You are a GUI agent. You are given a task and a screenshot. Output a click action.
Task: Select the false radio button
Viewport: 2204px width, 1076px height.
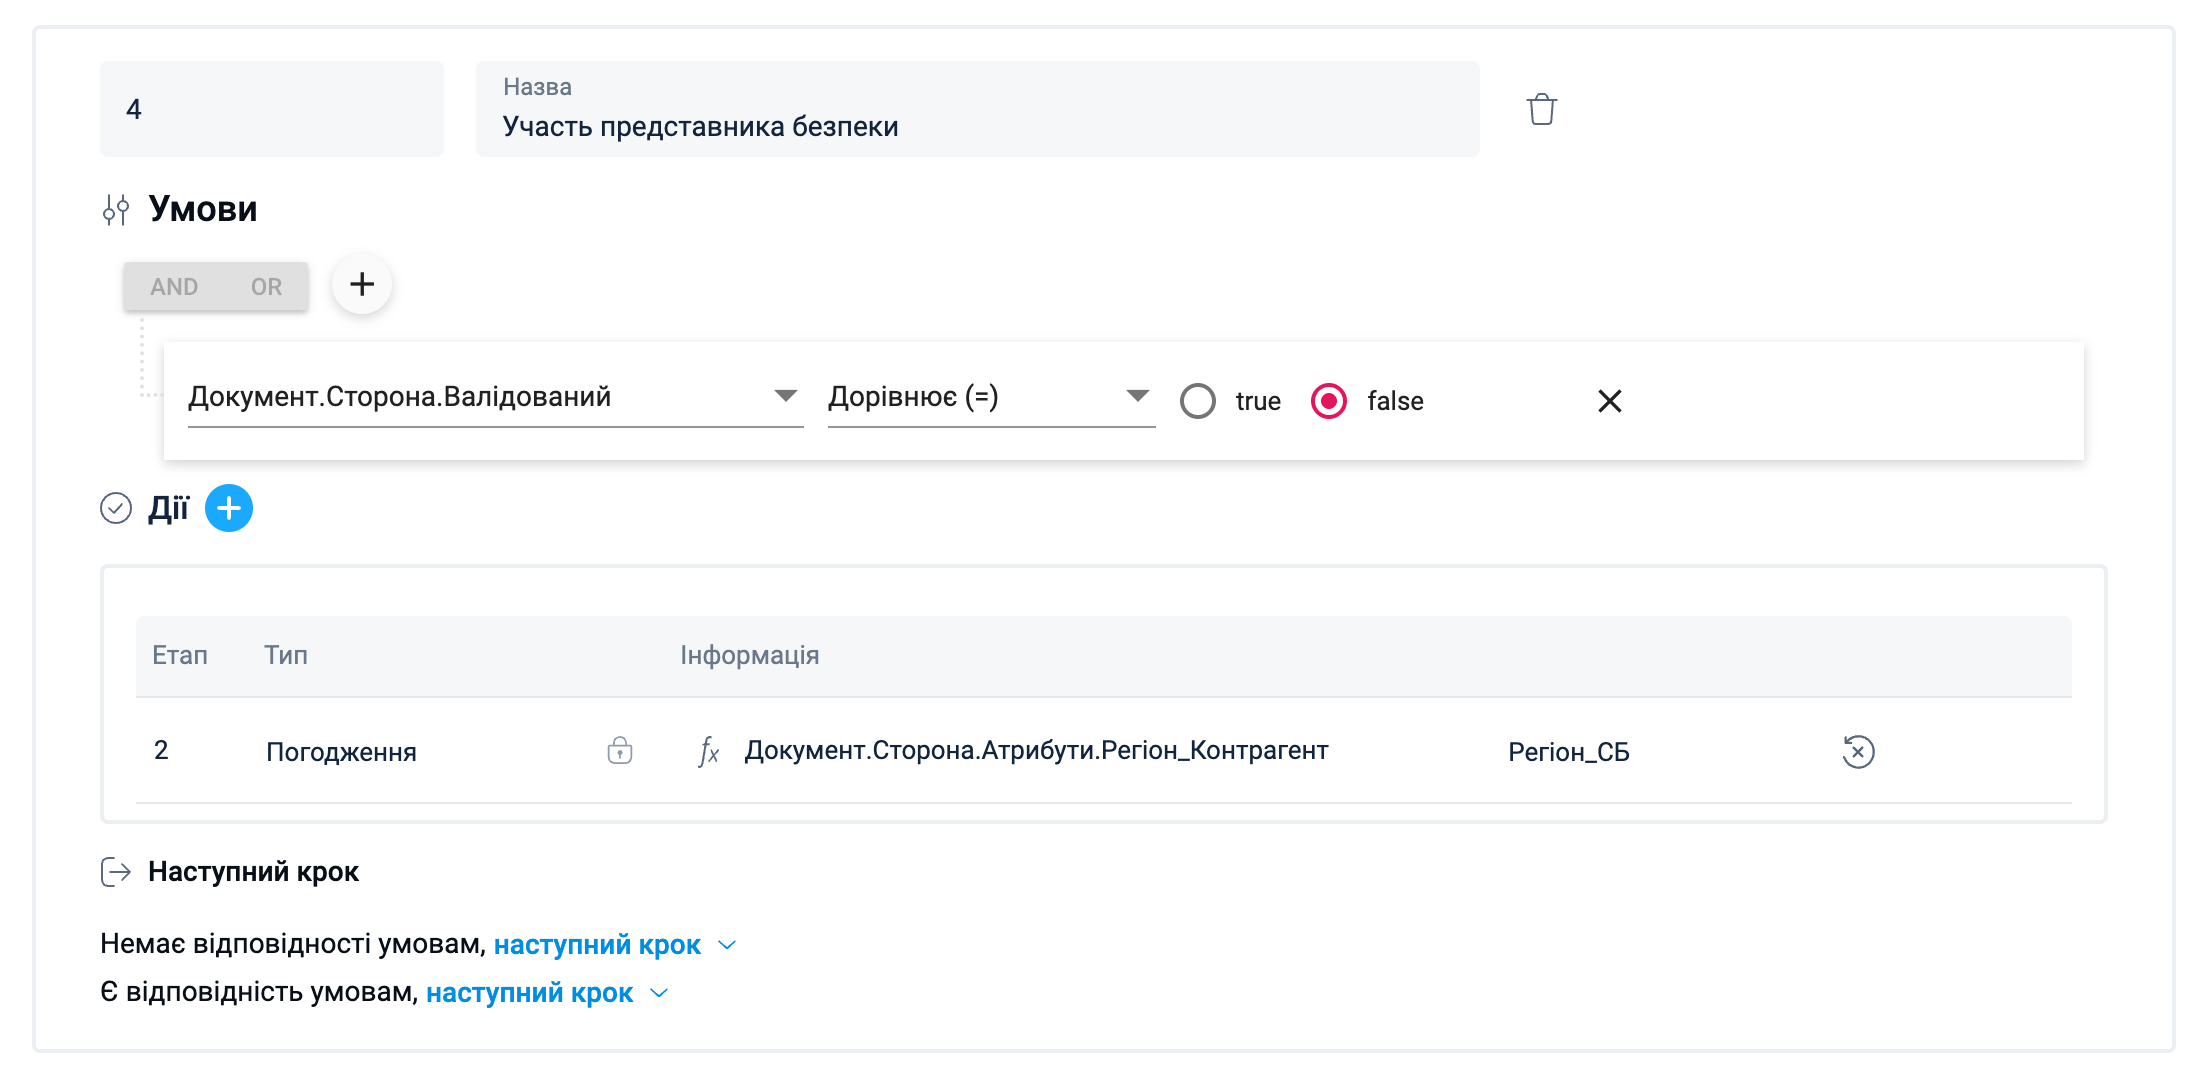coord(1329,401)
